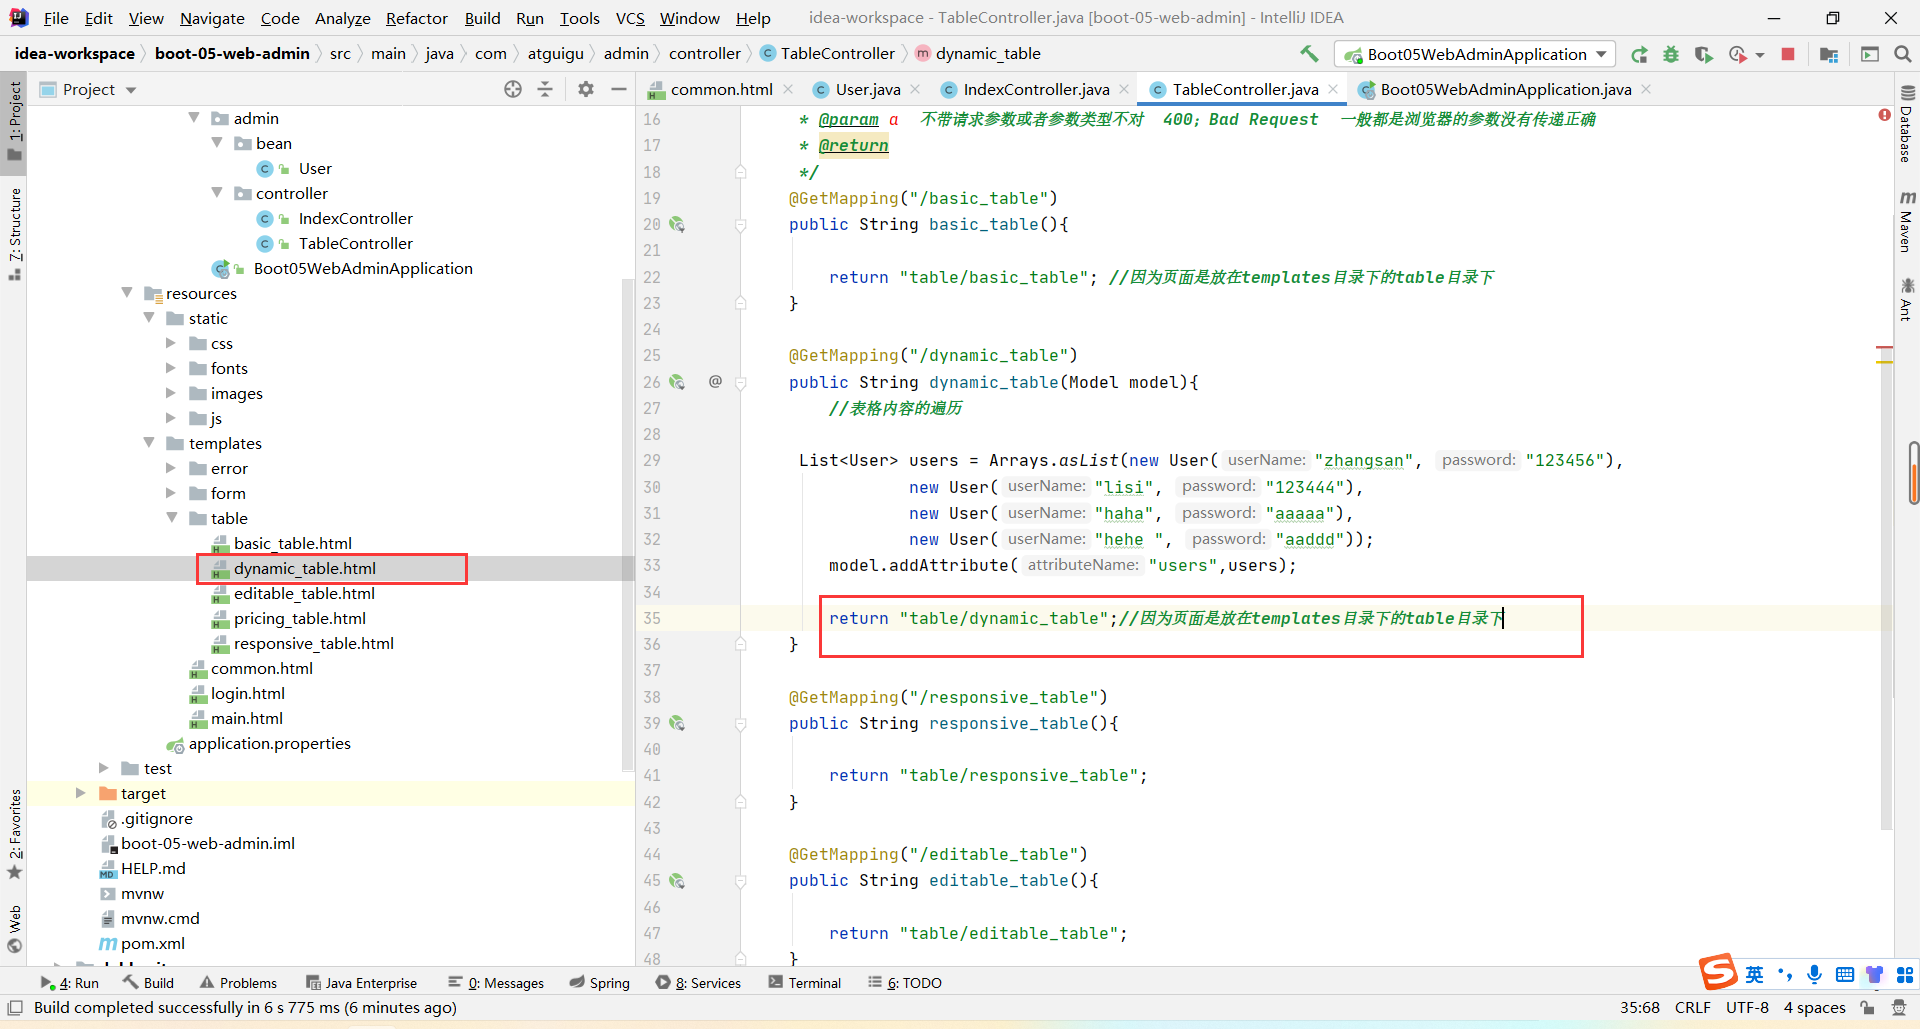Click the green Debug bug icon

[1670, 54]
